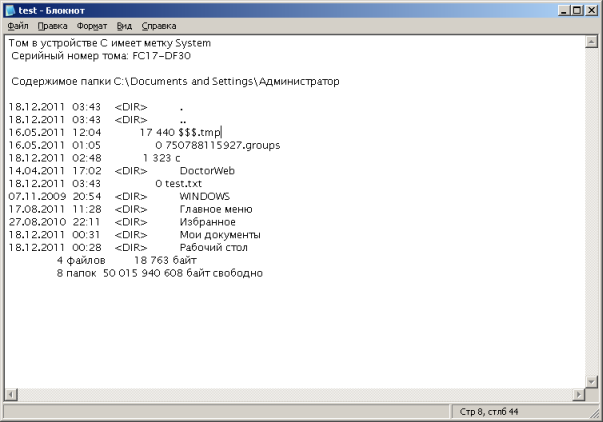This screenshot has width=603, height=422.
Task: Open the Правка menu
Action: [52, 26]
